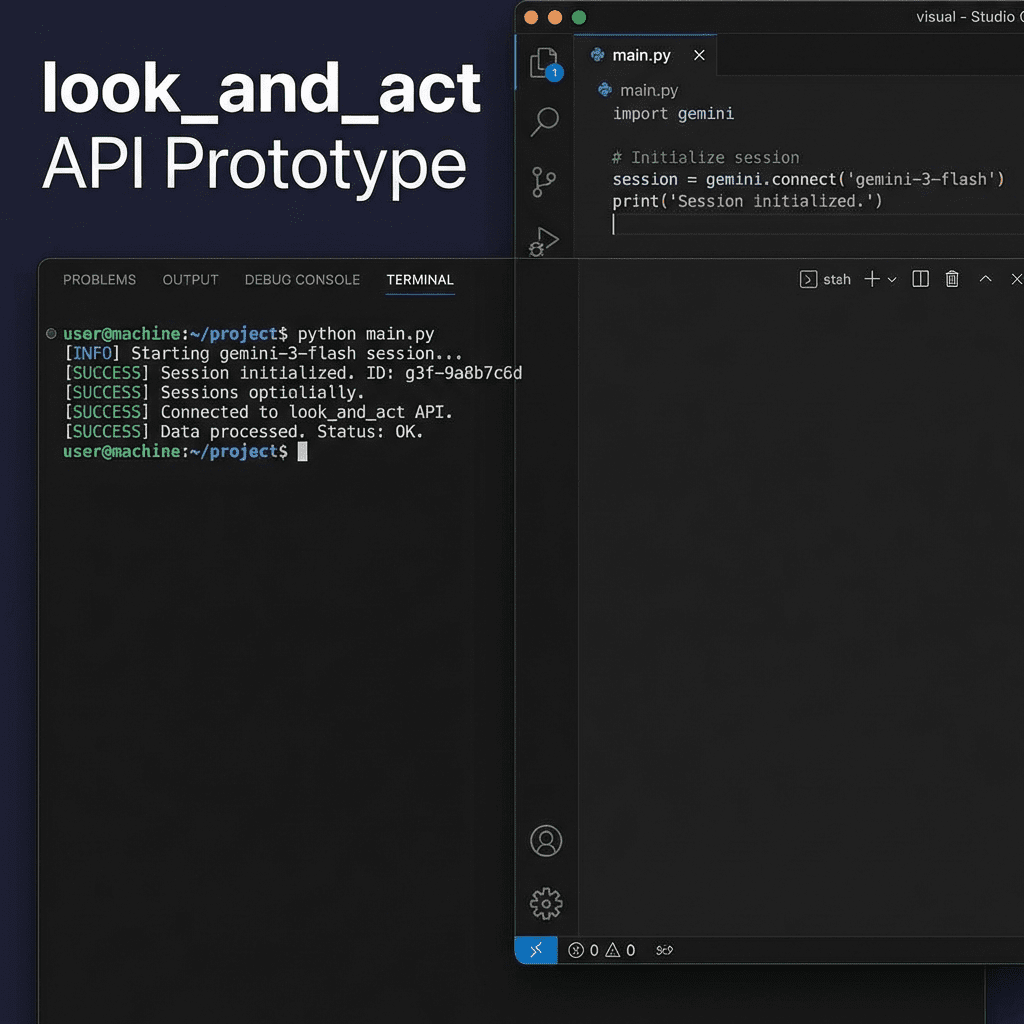
Task: Click the blue remote window status icon
Action: 536,950
